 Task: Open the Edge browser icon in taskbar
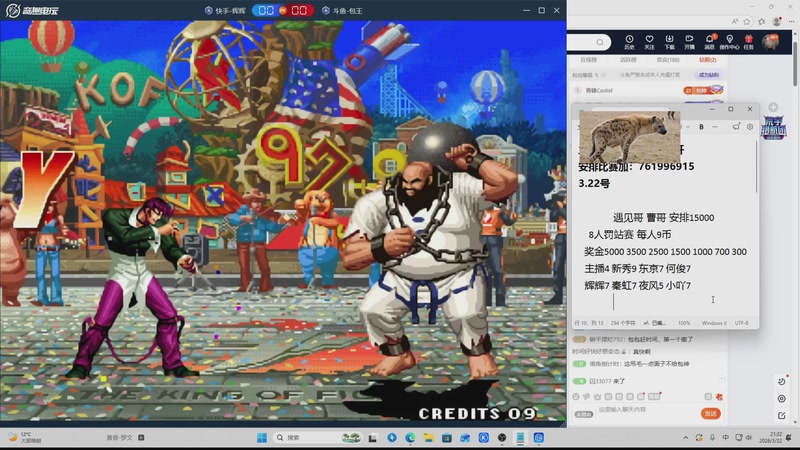point(410,438)
